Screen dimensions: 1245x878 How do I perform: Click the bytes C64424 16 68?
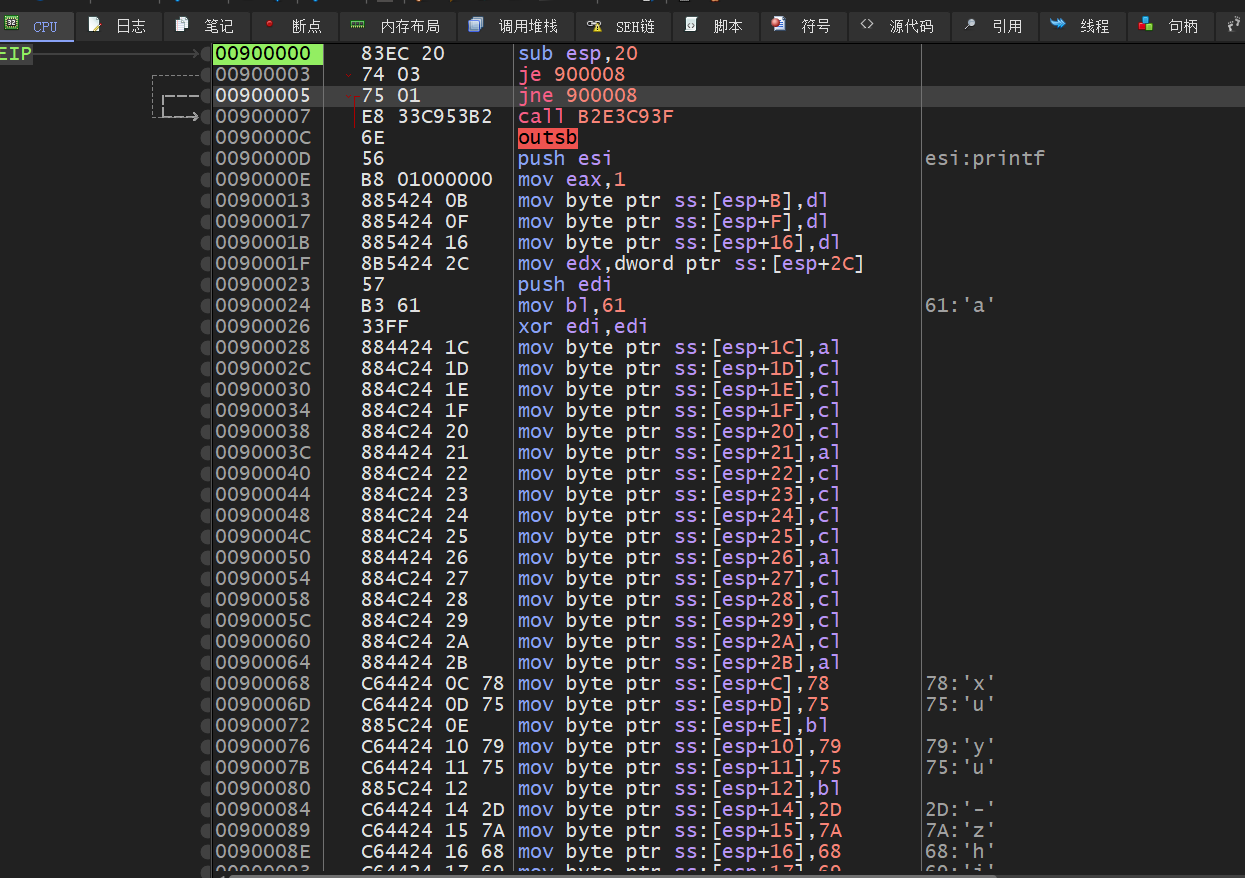[433, 851]
